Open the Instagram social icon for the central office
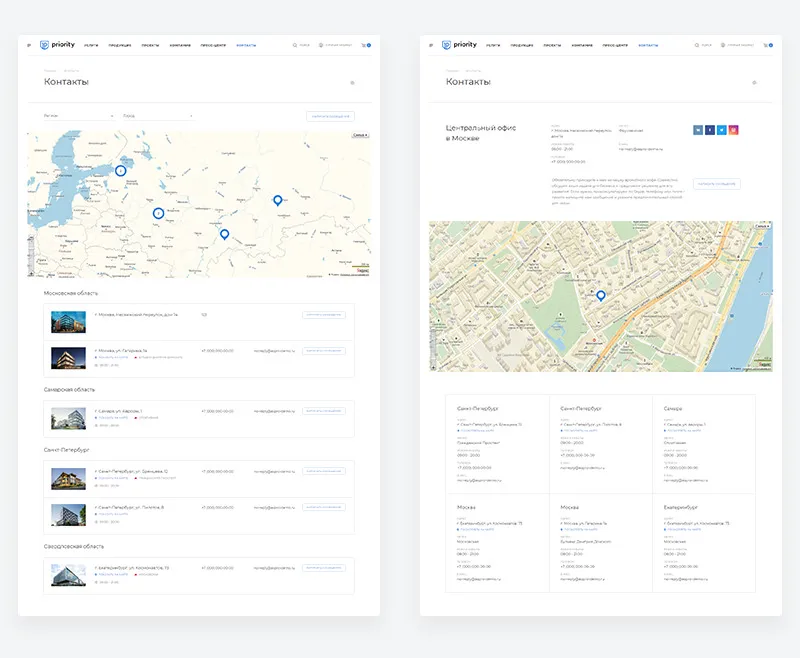The image size is (800, 658). coord(733,130)
